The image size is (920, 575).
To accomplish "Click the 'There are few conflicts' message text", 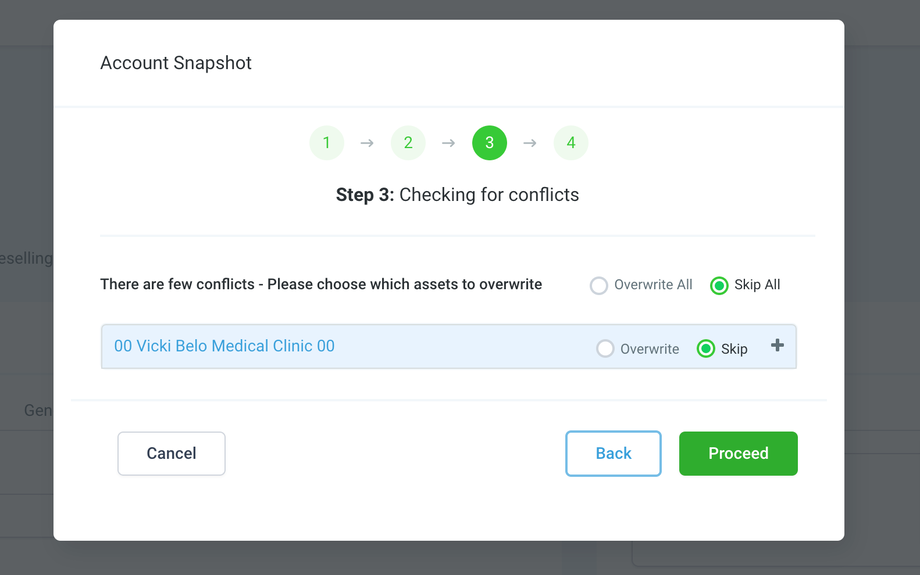I will point(321,284).
